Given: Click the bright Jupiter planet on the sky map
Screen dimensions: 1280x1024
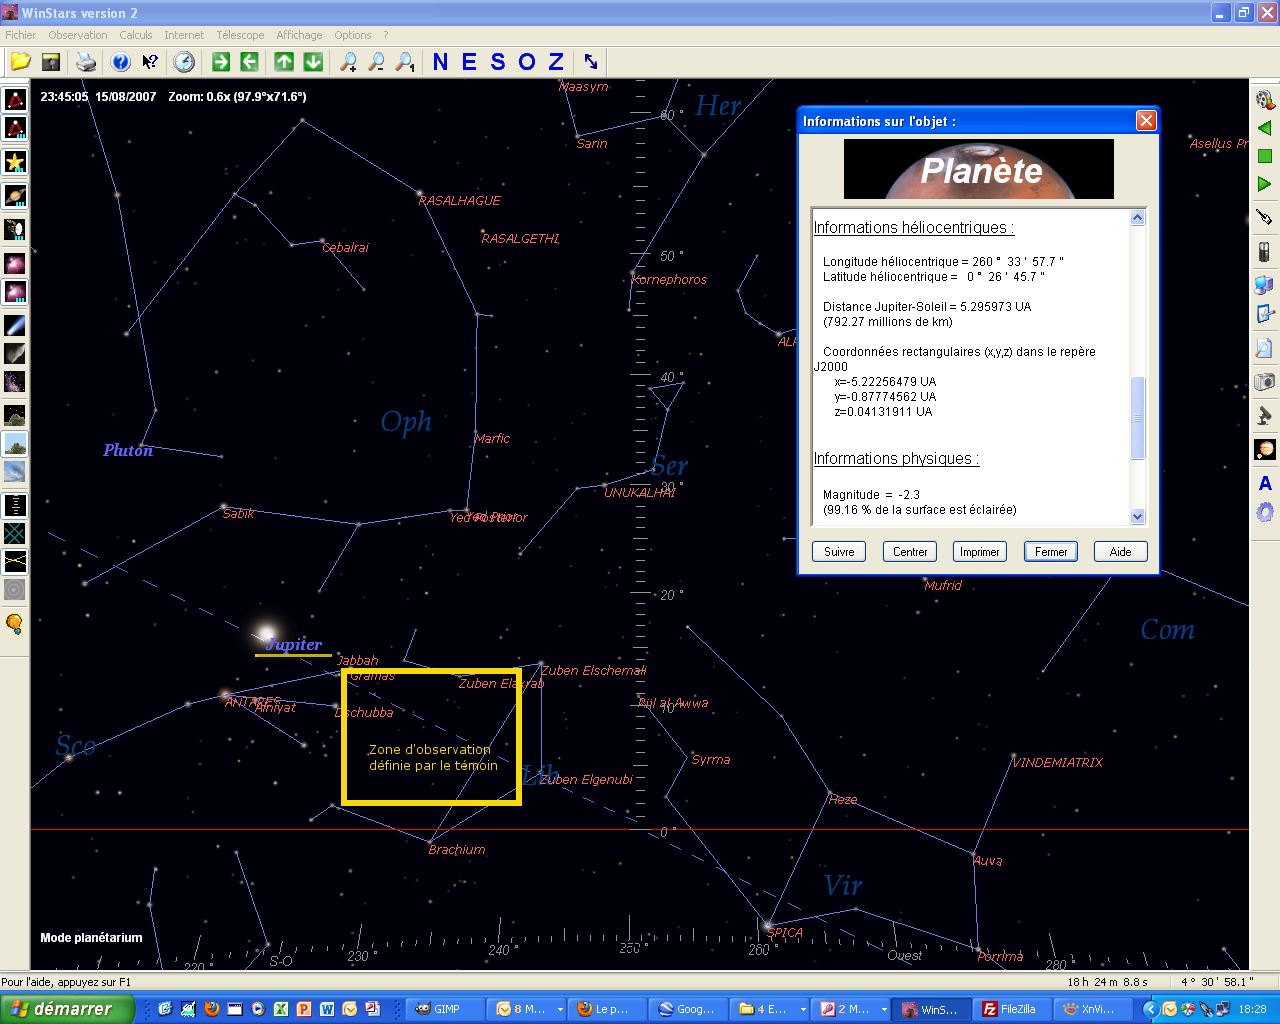Looking at the screenshot, I should click(265, 632).
